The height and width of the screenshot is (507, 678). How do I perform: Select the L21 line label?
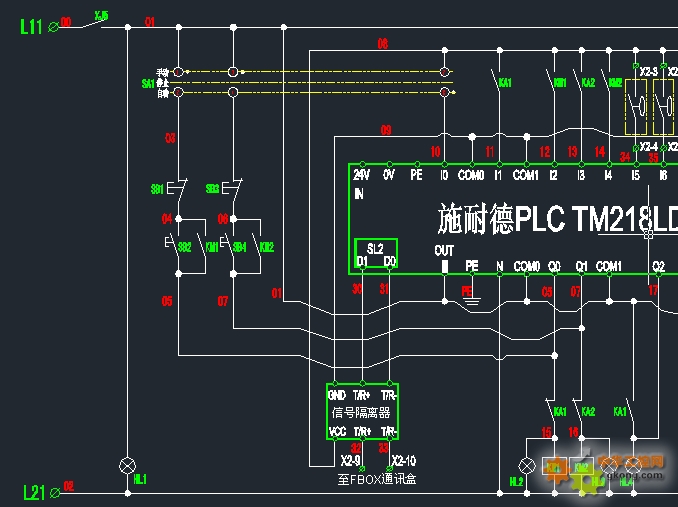34,493
